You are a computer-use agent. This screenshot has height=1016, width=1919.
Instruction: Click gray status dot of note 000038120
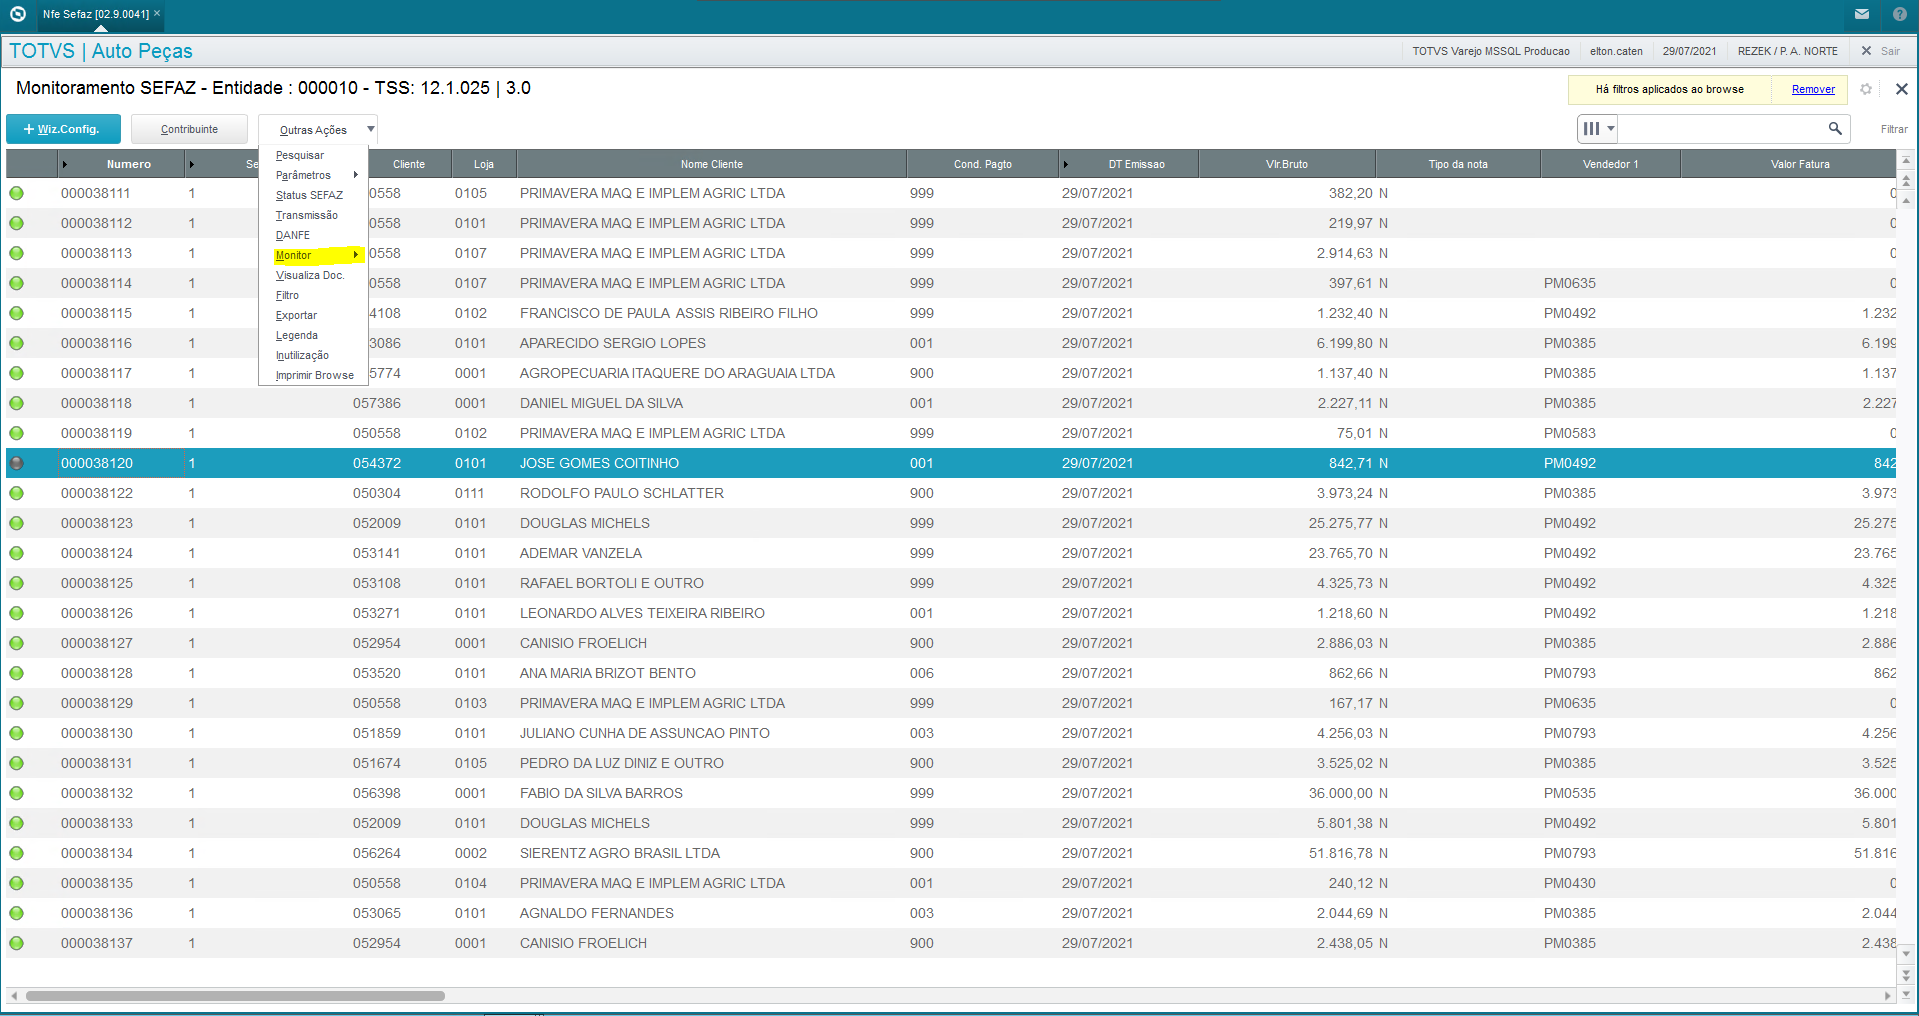17,463
